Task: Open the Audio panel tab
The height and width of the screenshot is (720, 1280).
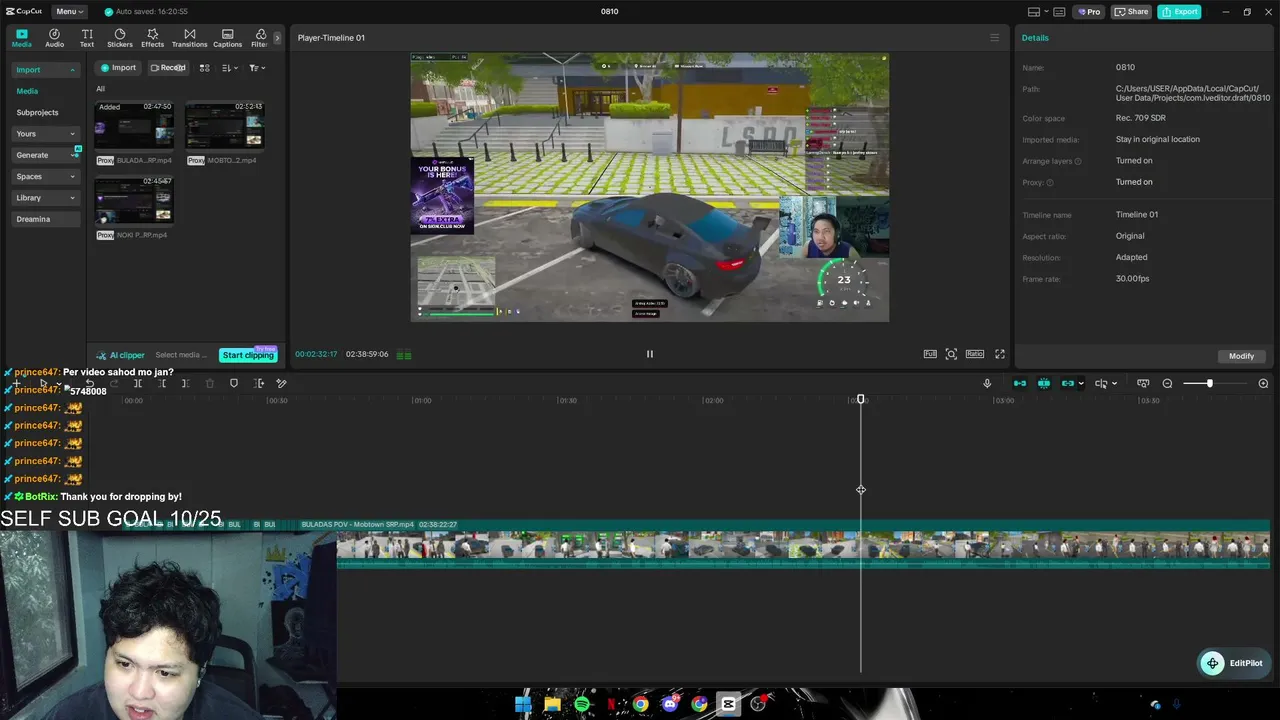Action: click(54, 38)
